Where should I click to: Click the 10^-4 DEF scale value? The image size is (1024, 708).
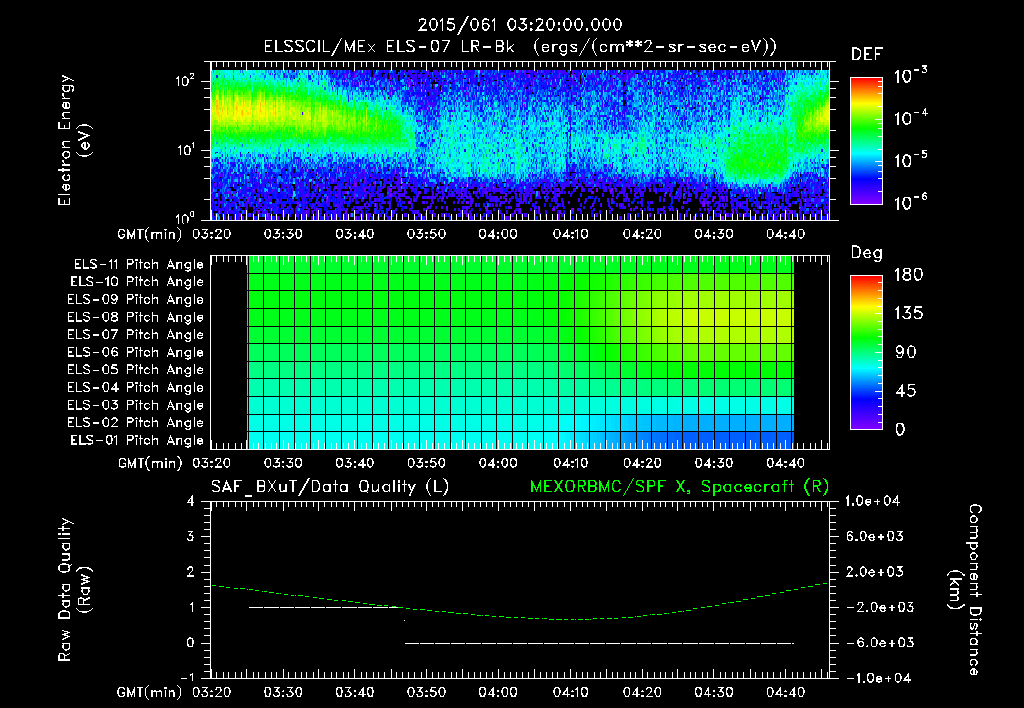[910, 118]
